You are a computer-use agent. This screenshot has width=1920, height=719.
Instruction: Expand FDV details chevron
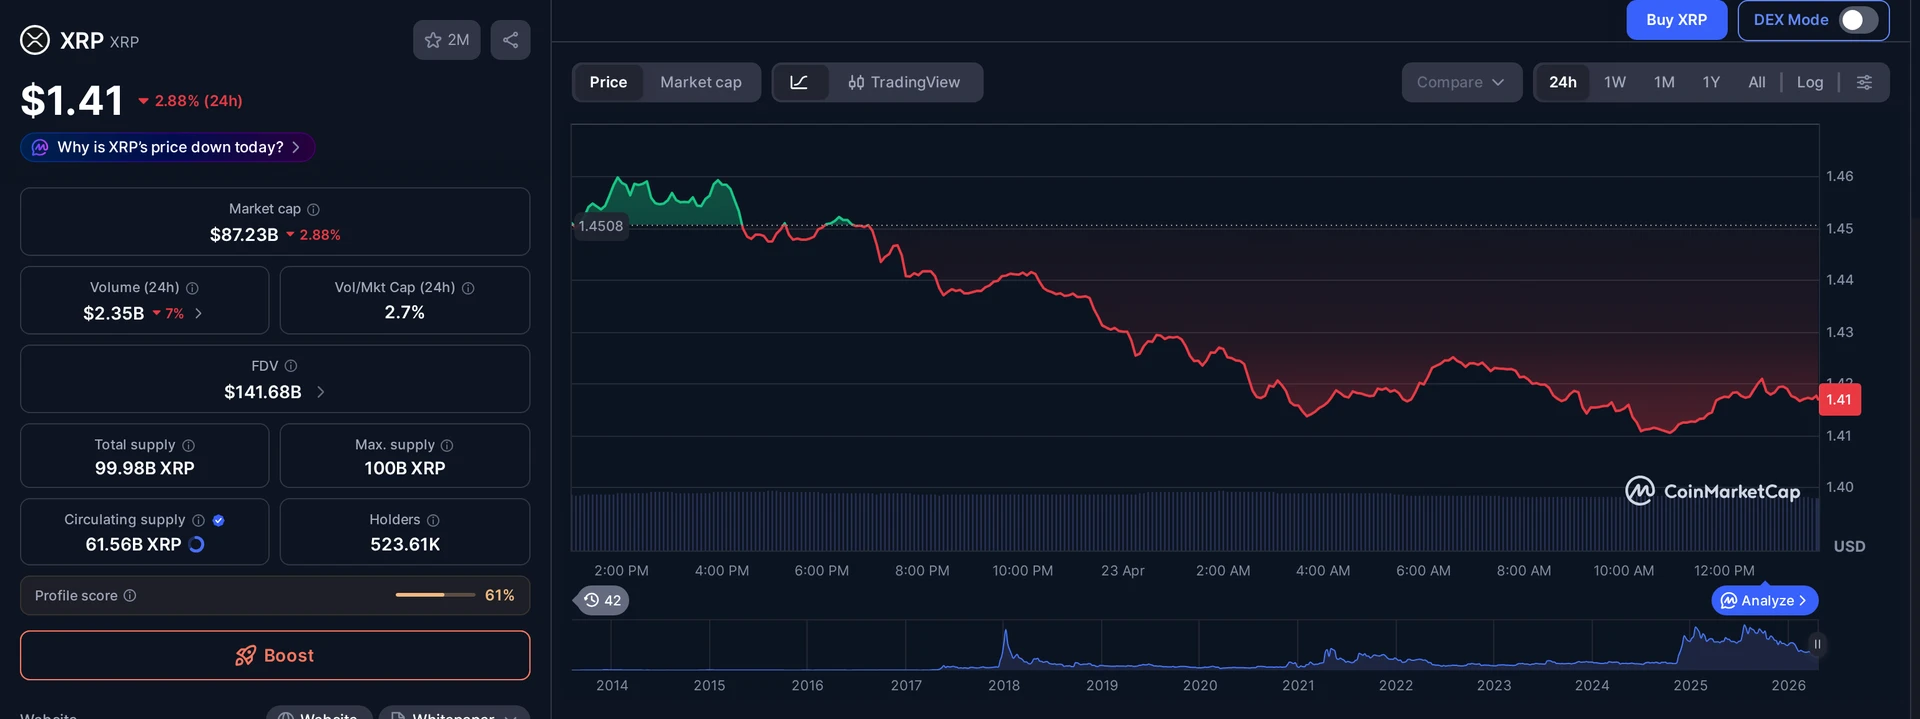320,392
